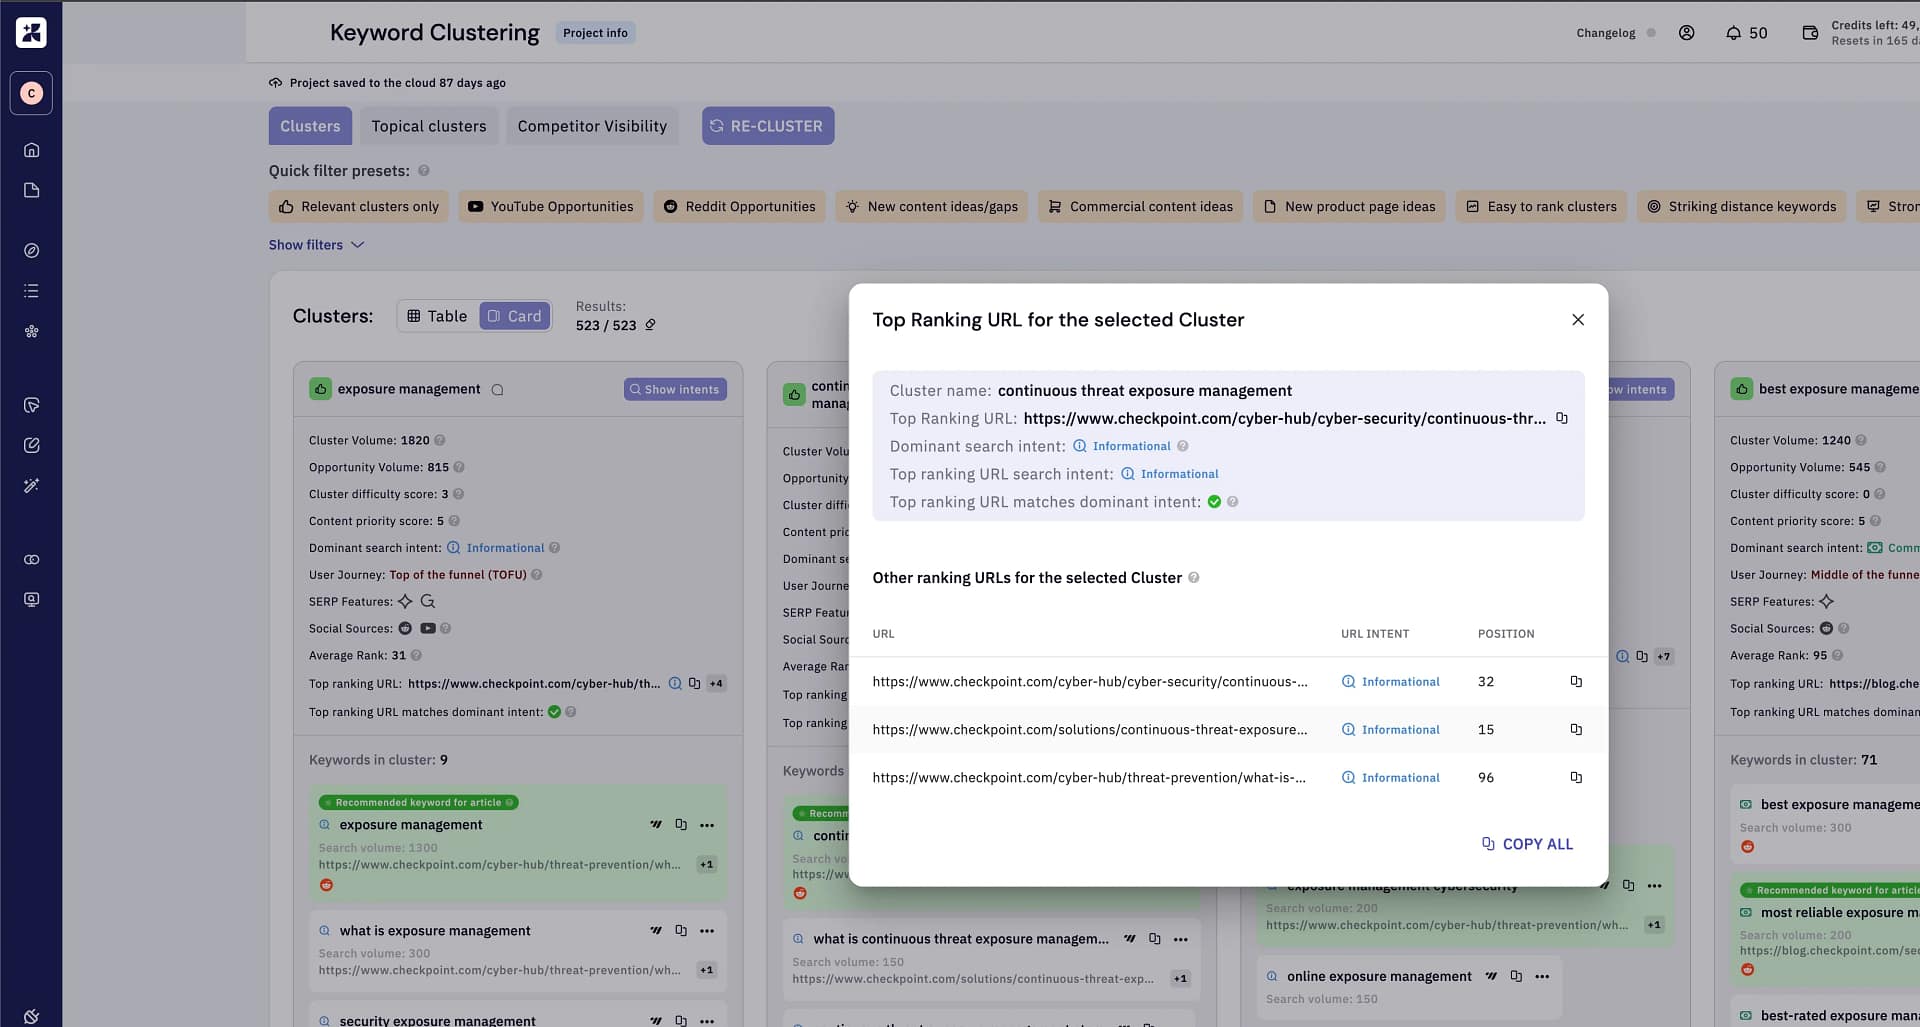Expand Show filters

click(316, 245)
